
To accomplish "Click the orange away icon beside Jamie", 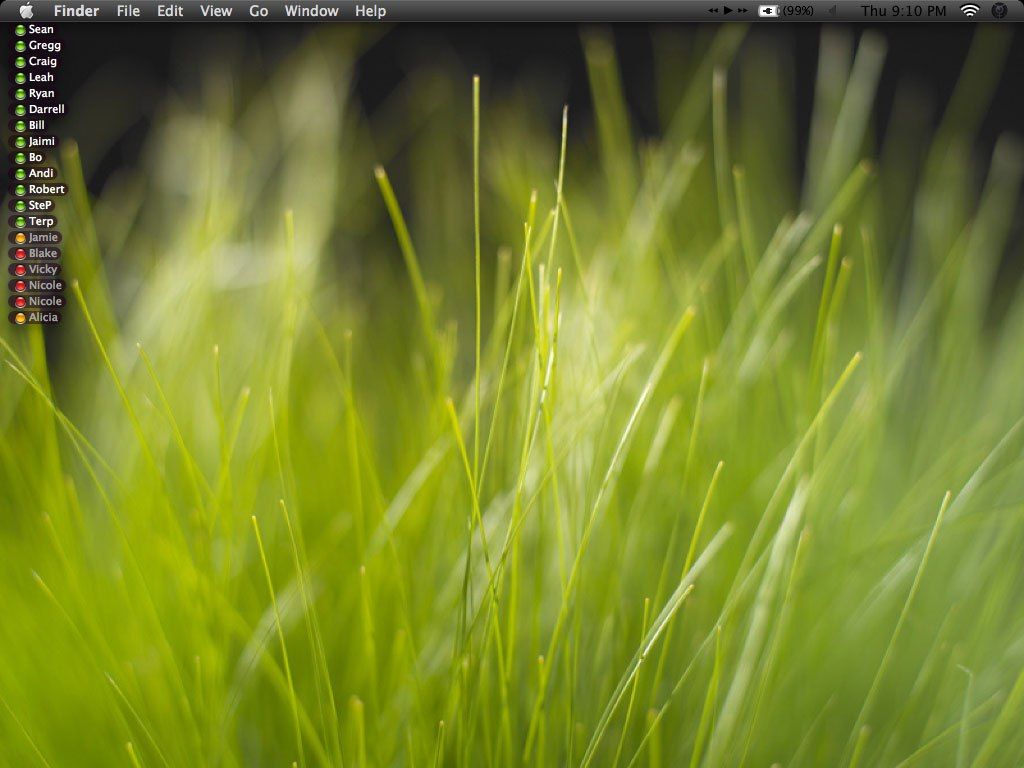I will click(20, 238).
